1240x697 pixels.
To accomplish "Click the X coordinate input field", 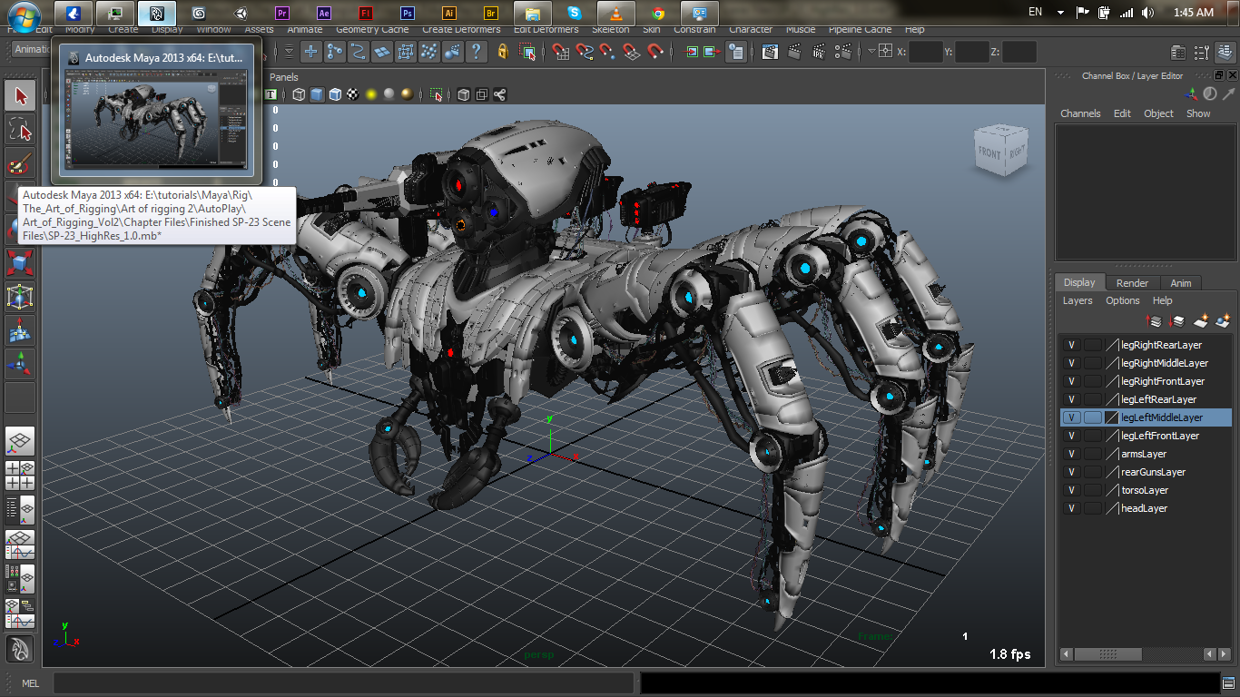I will tap(925, 52).
